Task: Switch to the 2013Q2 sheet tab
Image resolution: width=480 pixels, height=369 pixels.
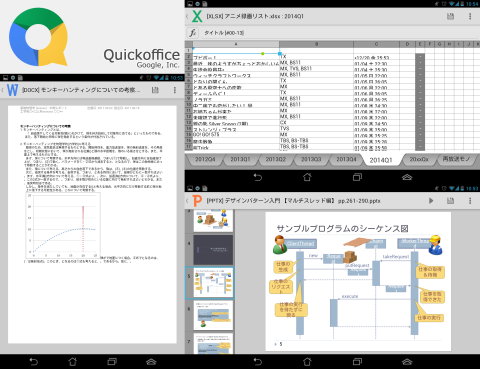Action: [276, 159]
